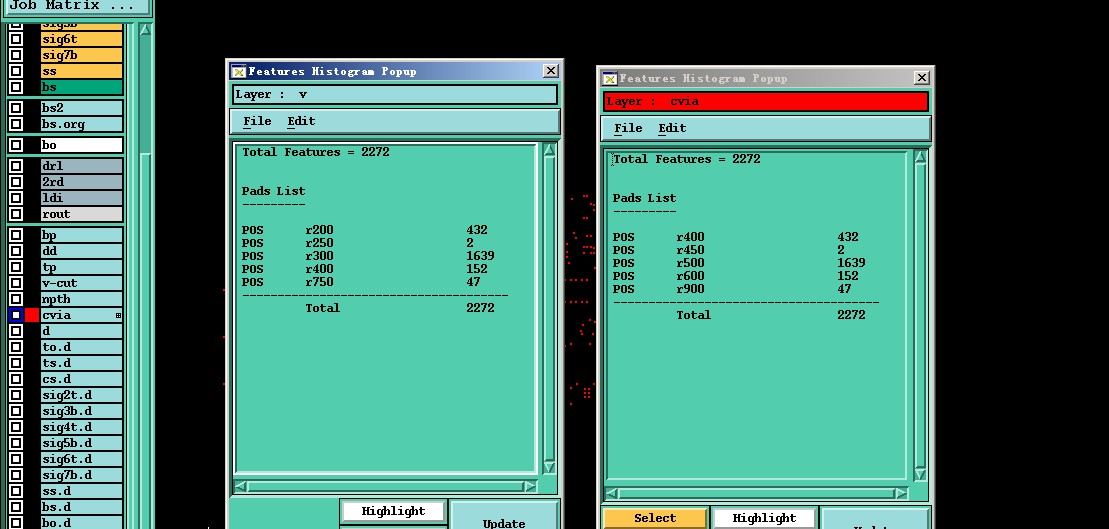1109x529 pixels.
Task: Open File menu in the cvia popup
Action: [x=627, y=128]
